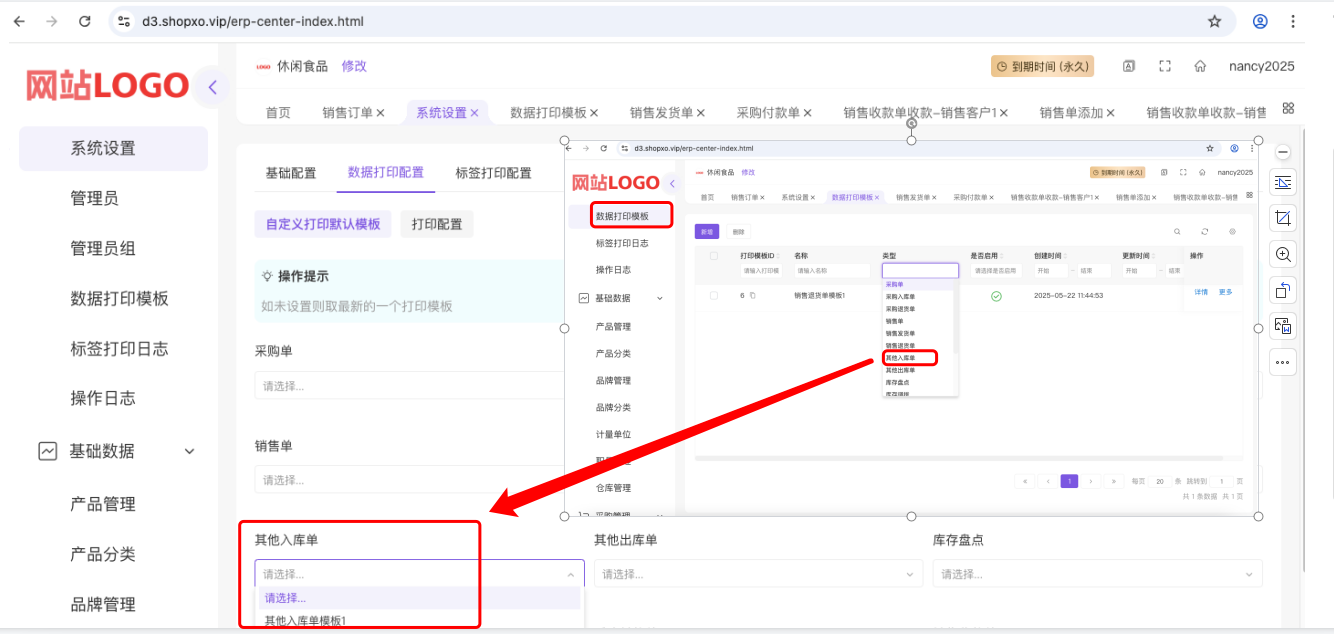Screen dimensions: 1334x634
Task: Select the 数据打印配置 sub-tab
Action: (386, 172)
